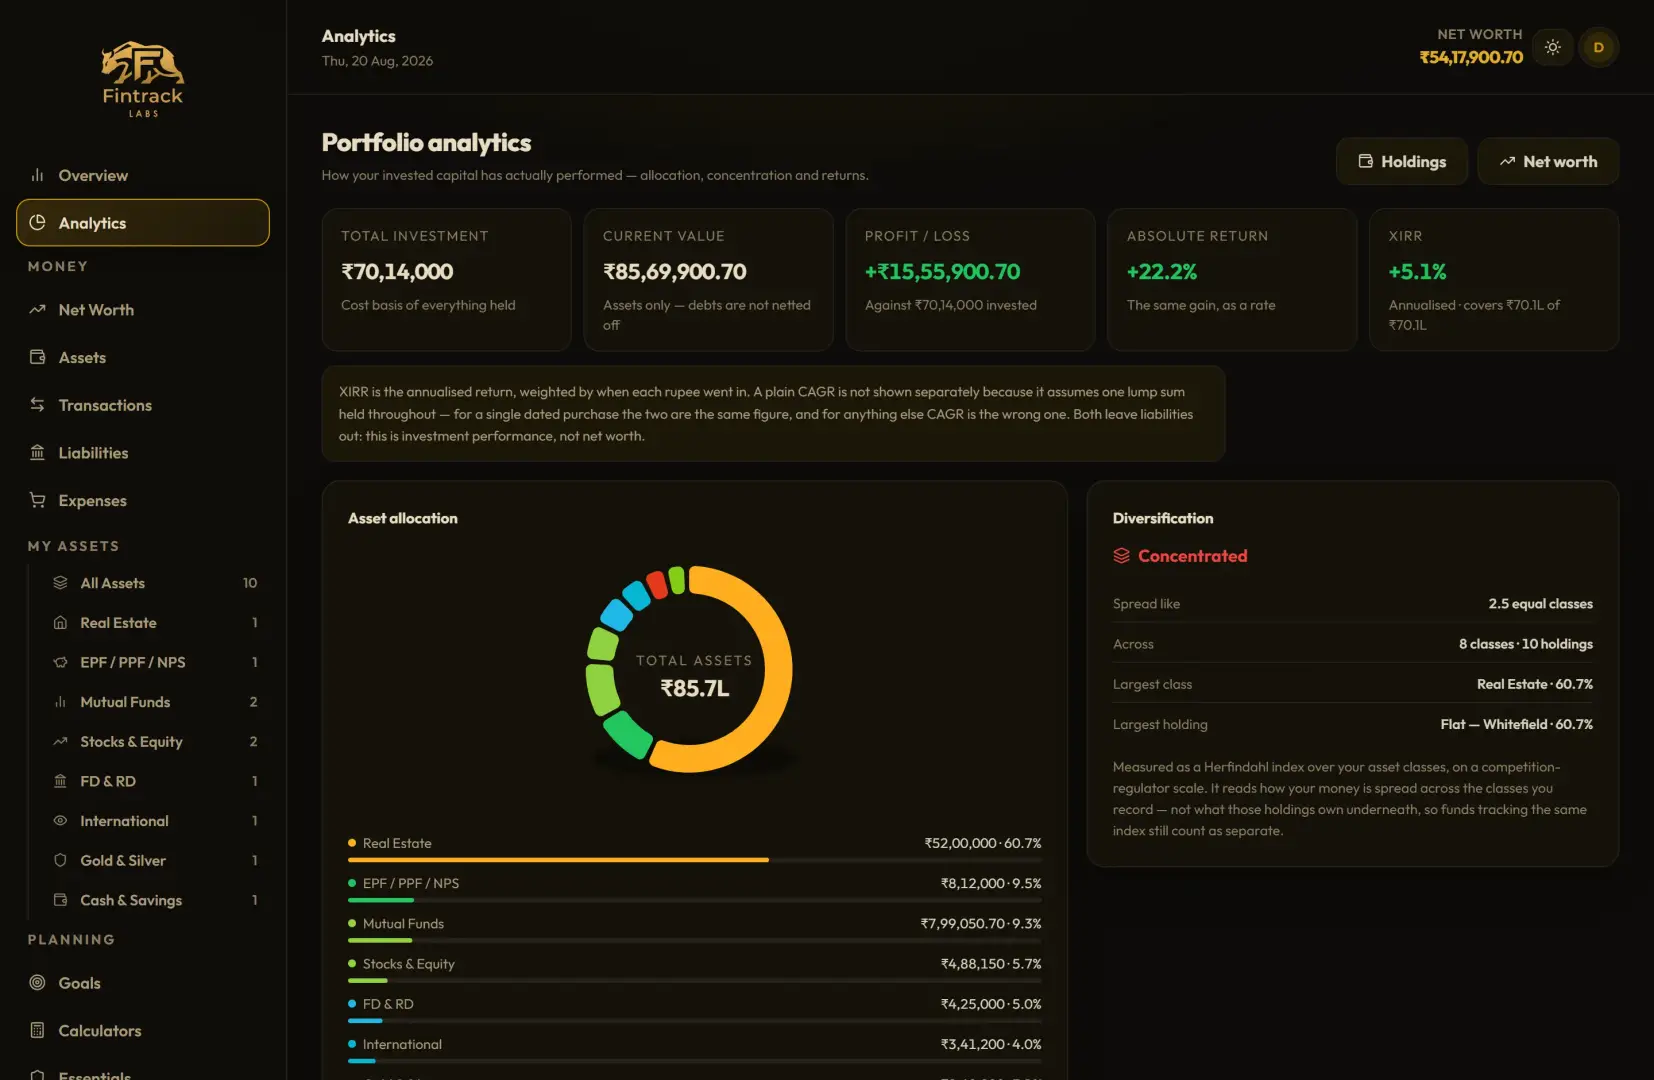The image size is (1654, 1080).
Task: Click the Total Investment card
Action: point(447,280)
